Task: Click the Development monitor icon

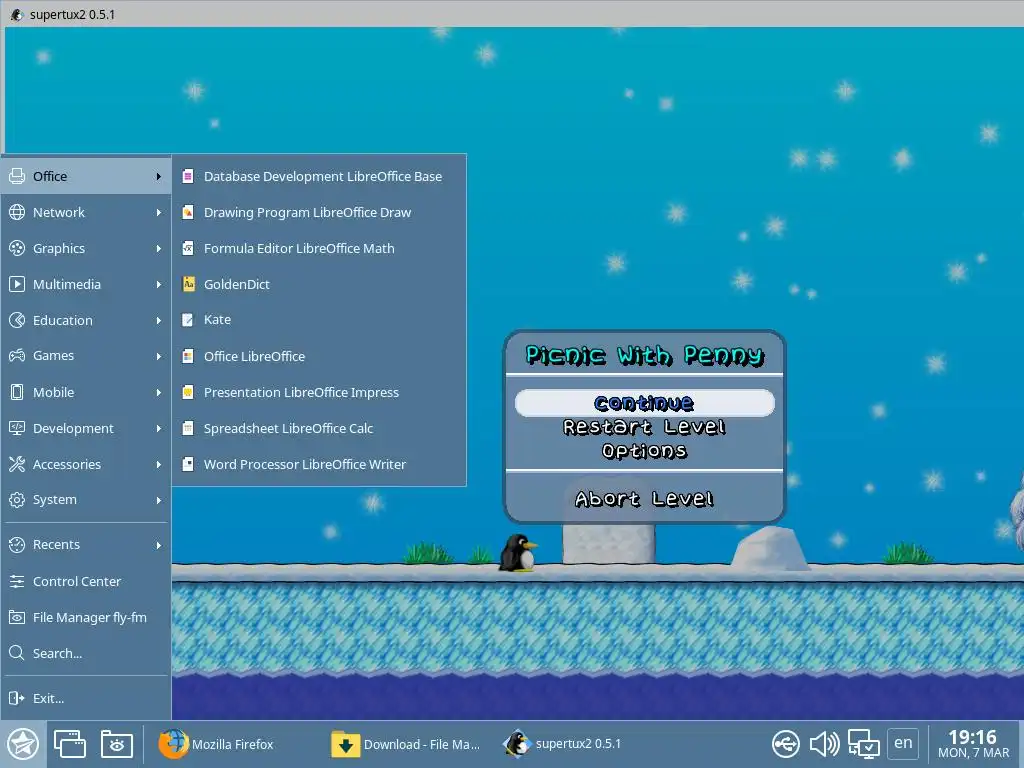Action: click(17, 428)
